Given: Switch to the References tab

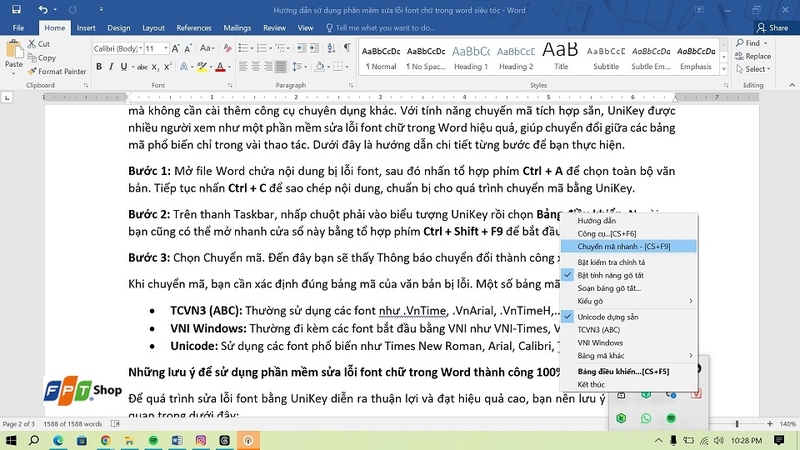Looking at the screenshot, I should tap(194, 28).
